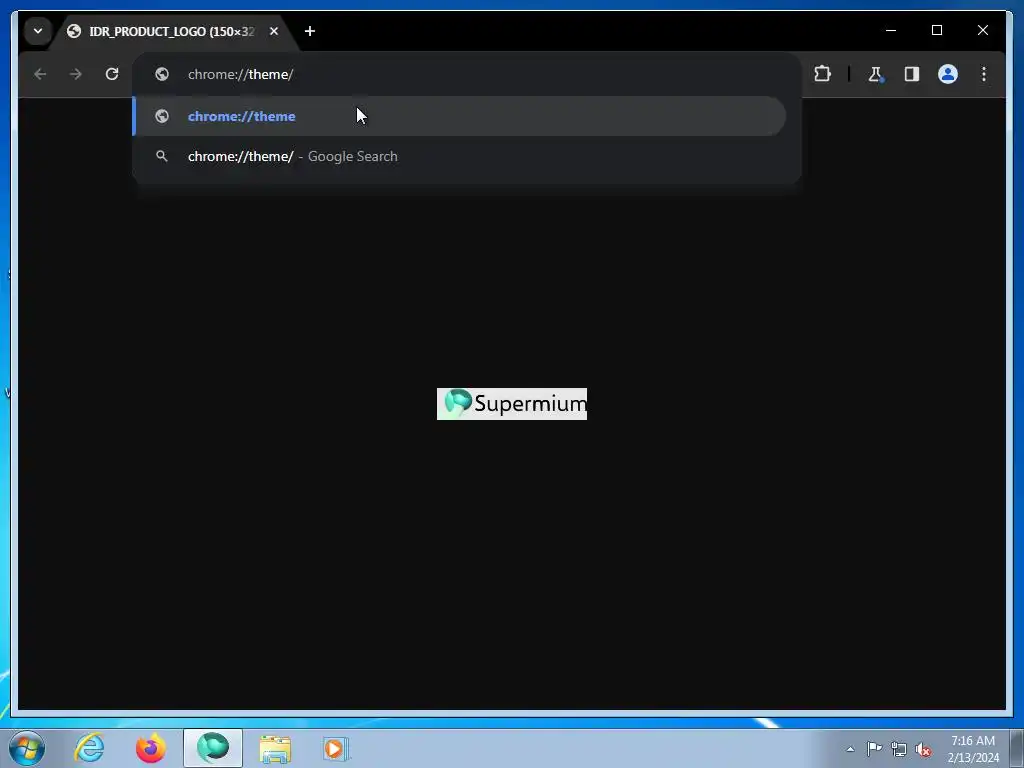Maximize the Supermium window
The image size is (1024, 768).
click(936, 30)
